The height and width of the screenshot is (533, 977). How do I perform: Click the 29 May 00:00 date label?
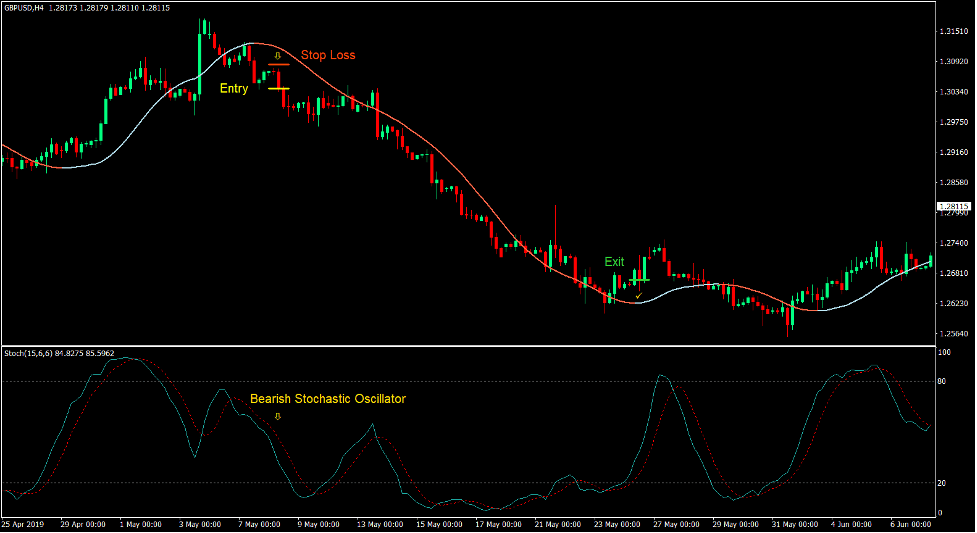coord(735,524)
